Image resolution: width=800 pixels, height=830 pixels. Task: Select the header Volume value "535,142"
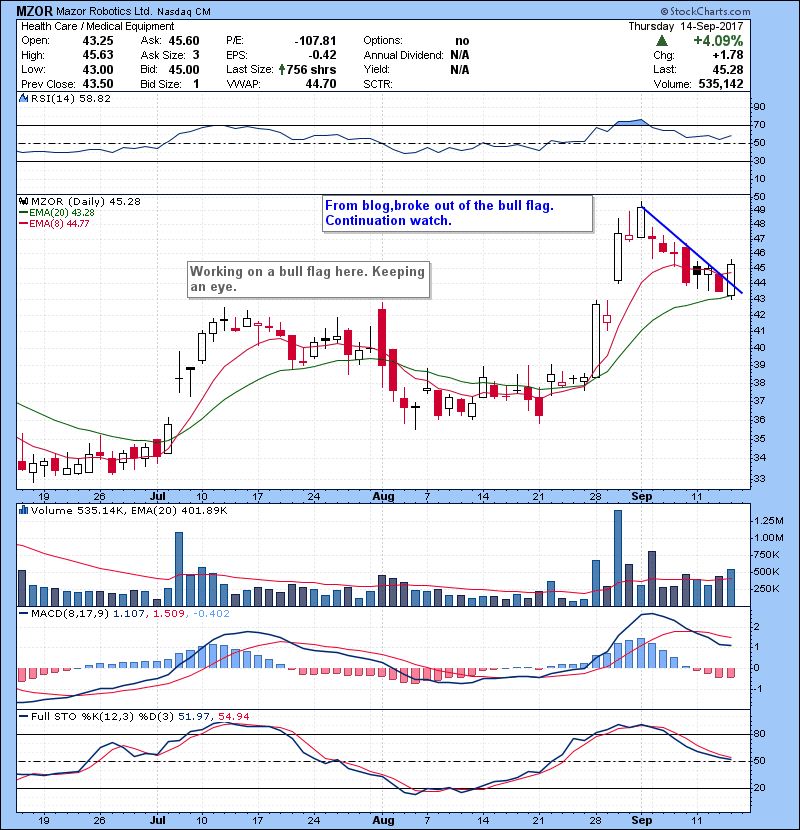pos(721,84)
